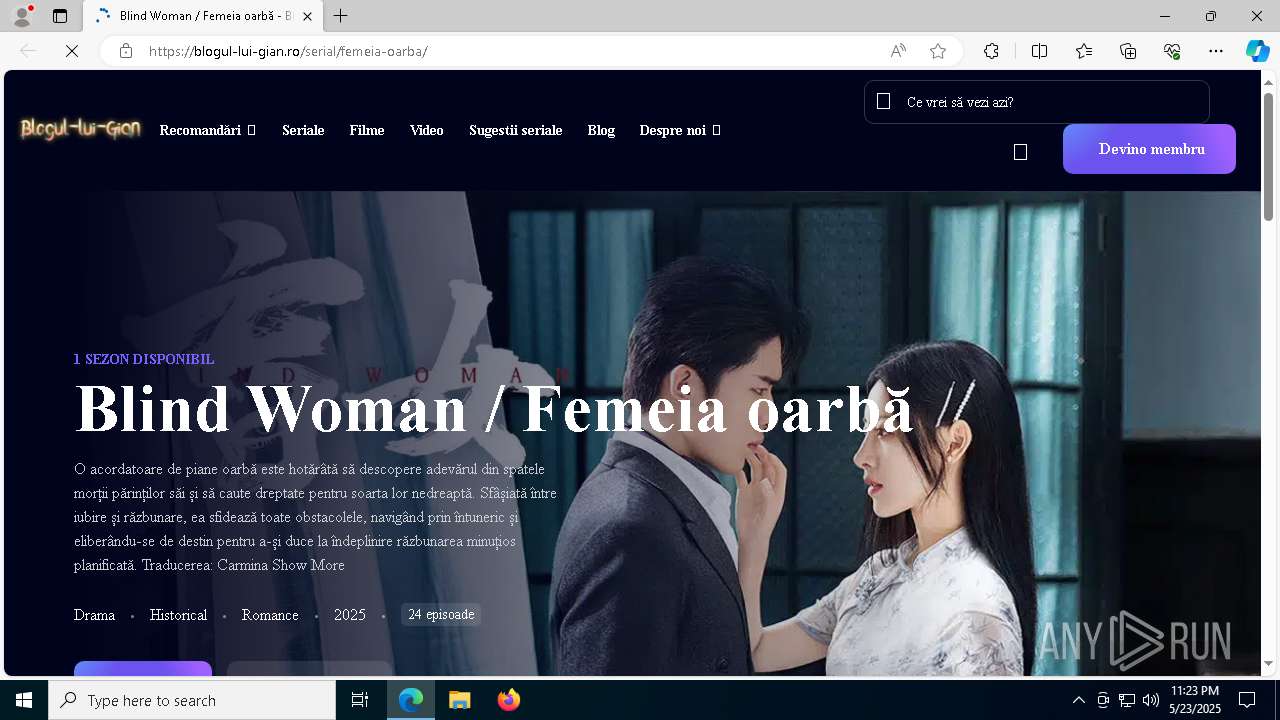Open Sugestii seriale menu item
Screen dimensions: 1280x720
pos(516,130)
